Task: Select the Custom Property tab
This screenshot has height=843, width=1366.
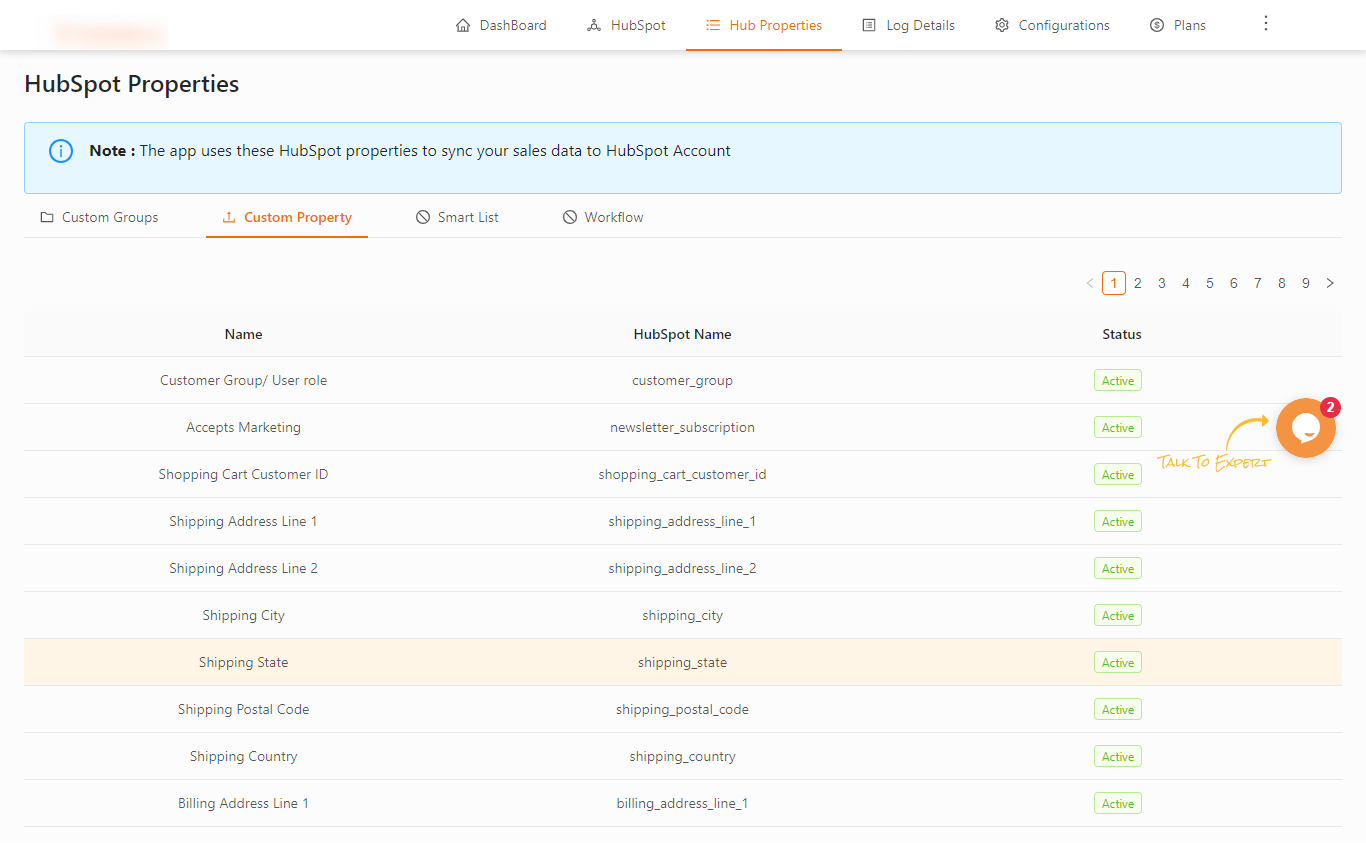Action: tap(287, 217)
